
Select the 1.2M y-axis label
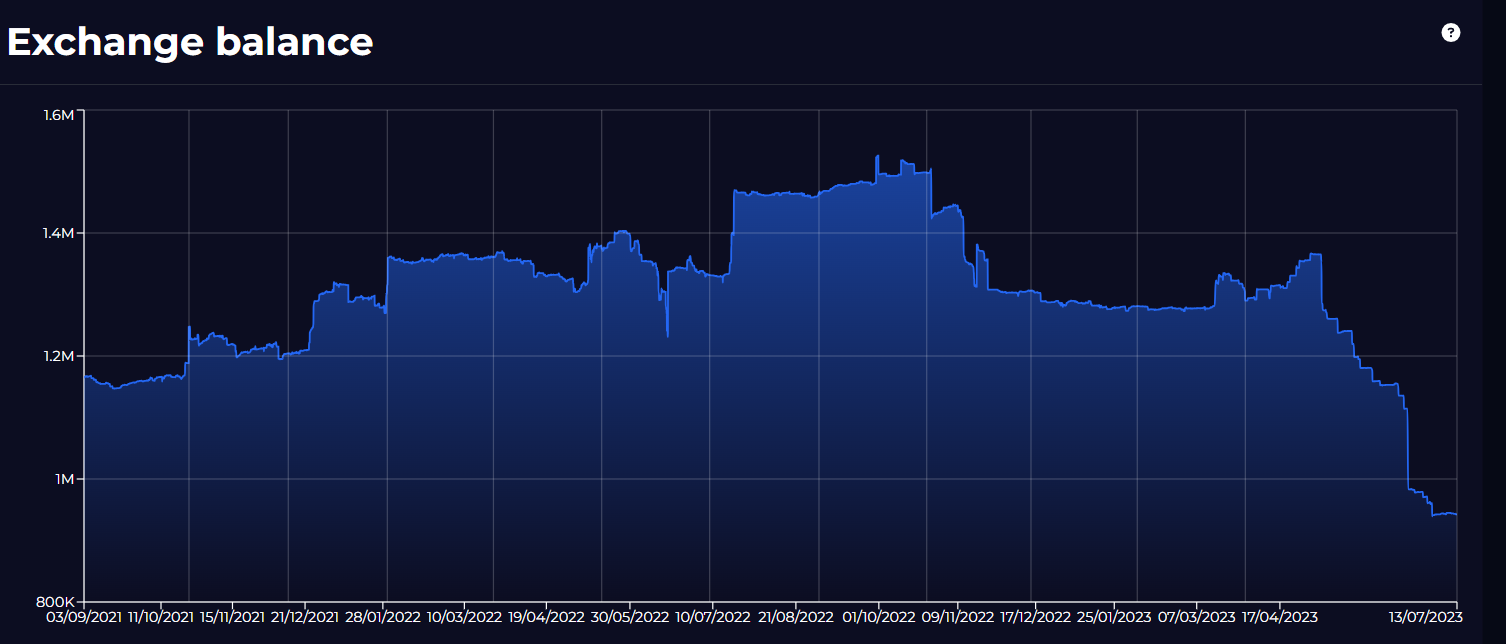[x=59, y=356]
